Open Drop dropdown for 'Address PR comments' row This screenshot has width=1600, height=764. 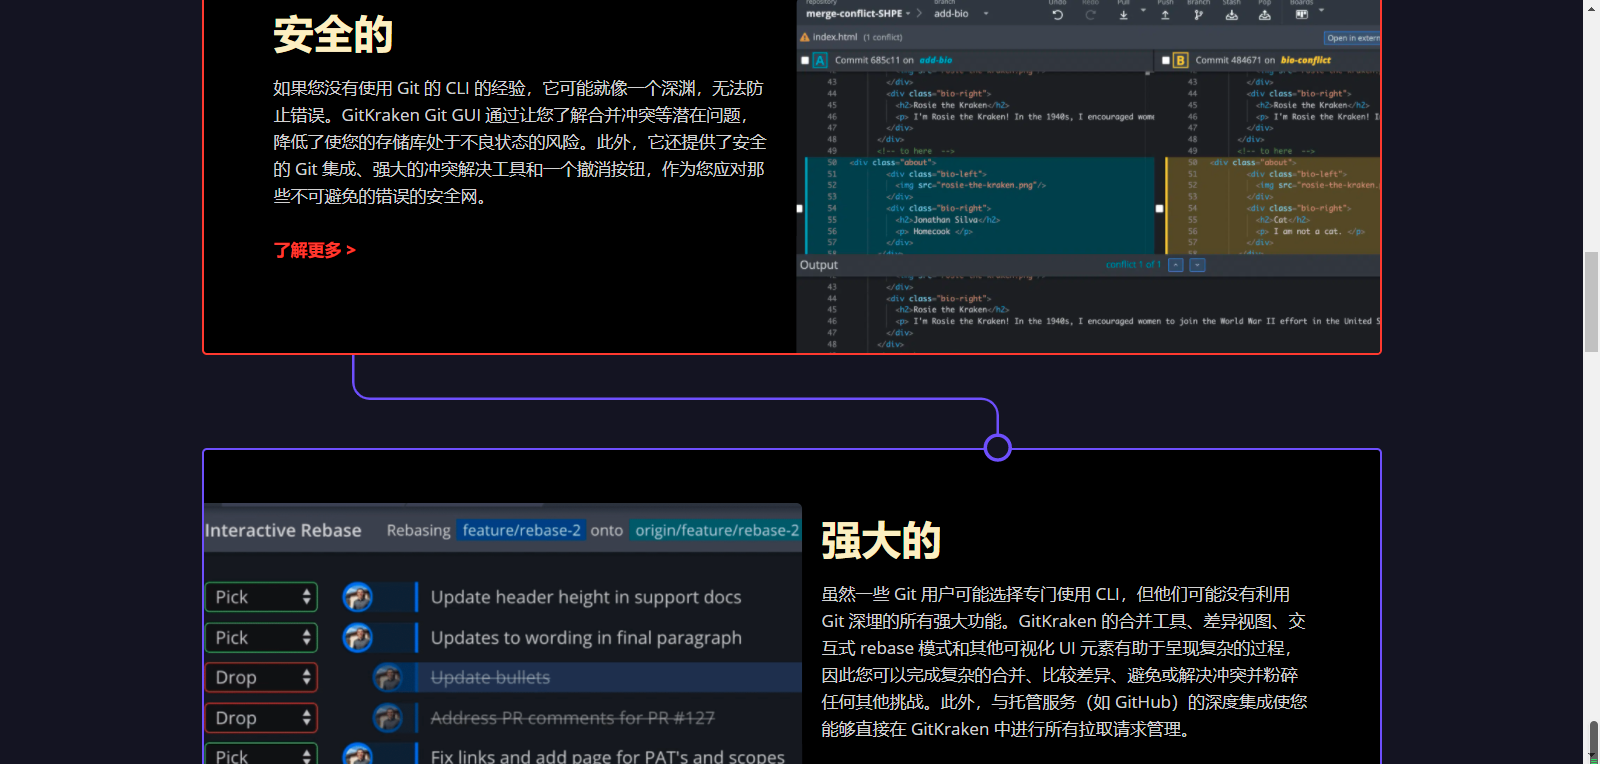point(261,718)
